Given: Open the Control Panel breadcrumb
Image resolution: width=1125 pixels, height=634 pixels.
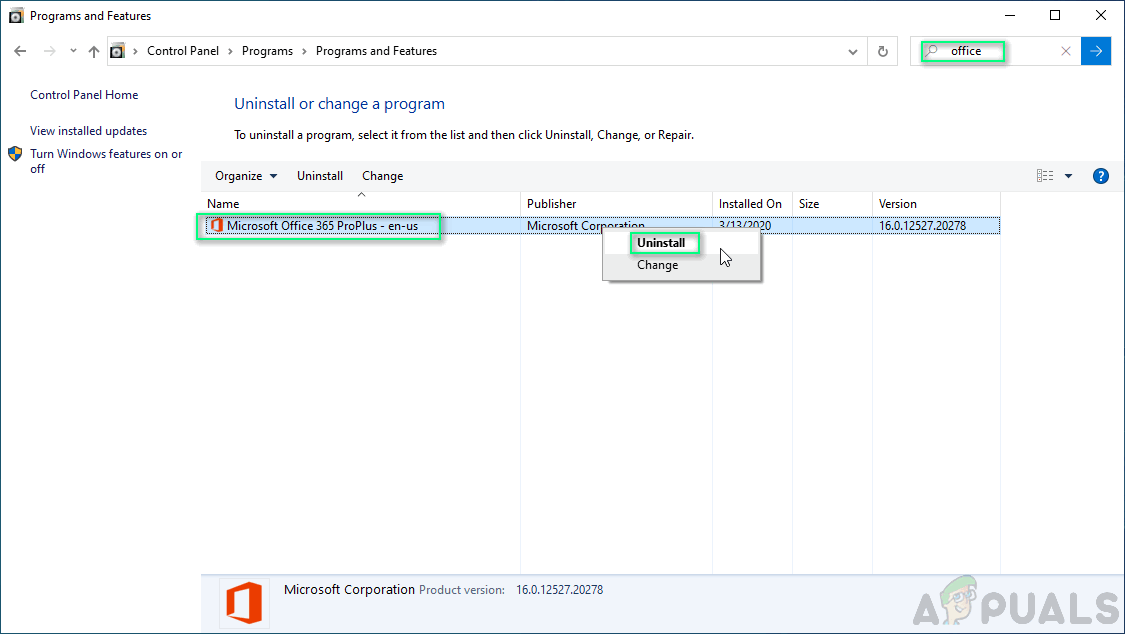Looking at the screenshot, I should point(183,51).
